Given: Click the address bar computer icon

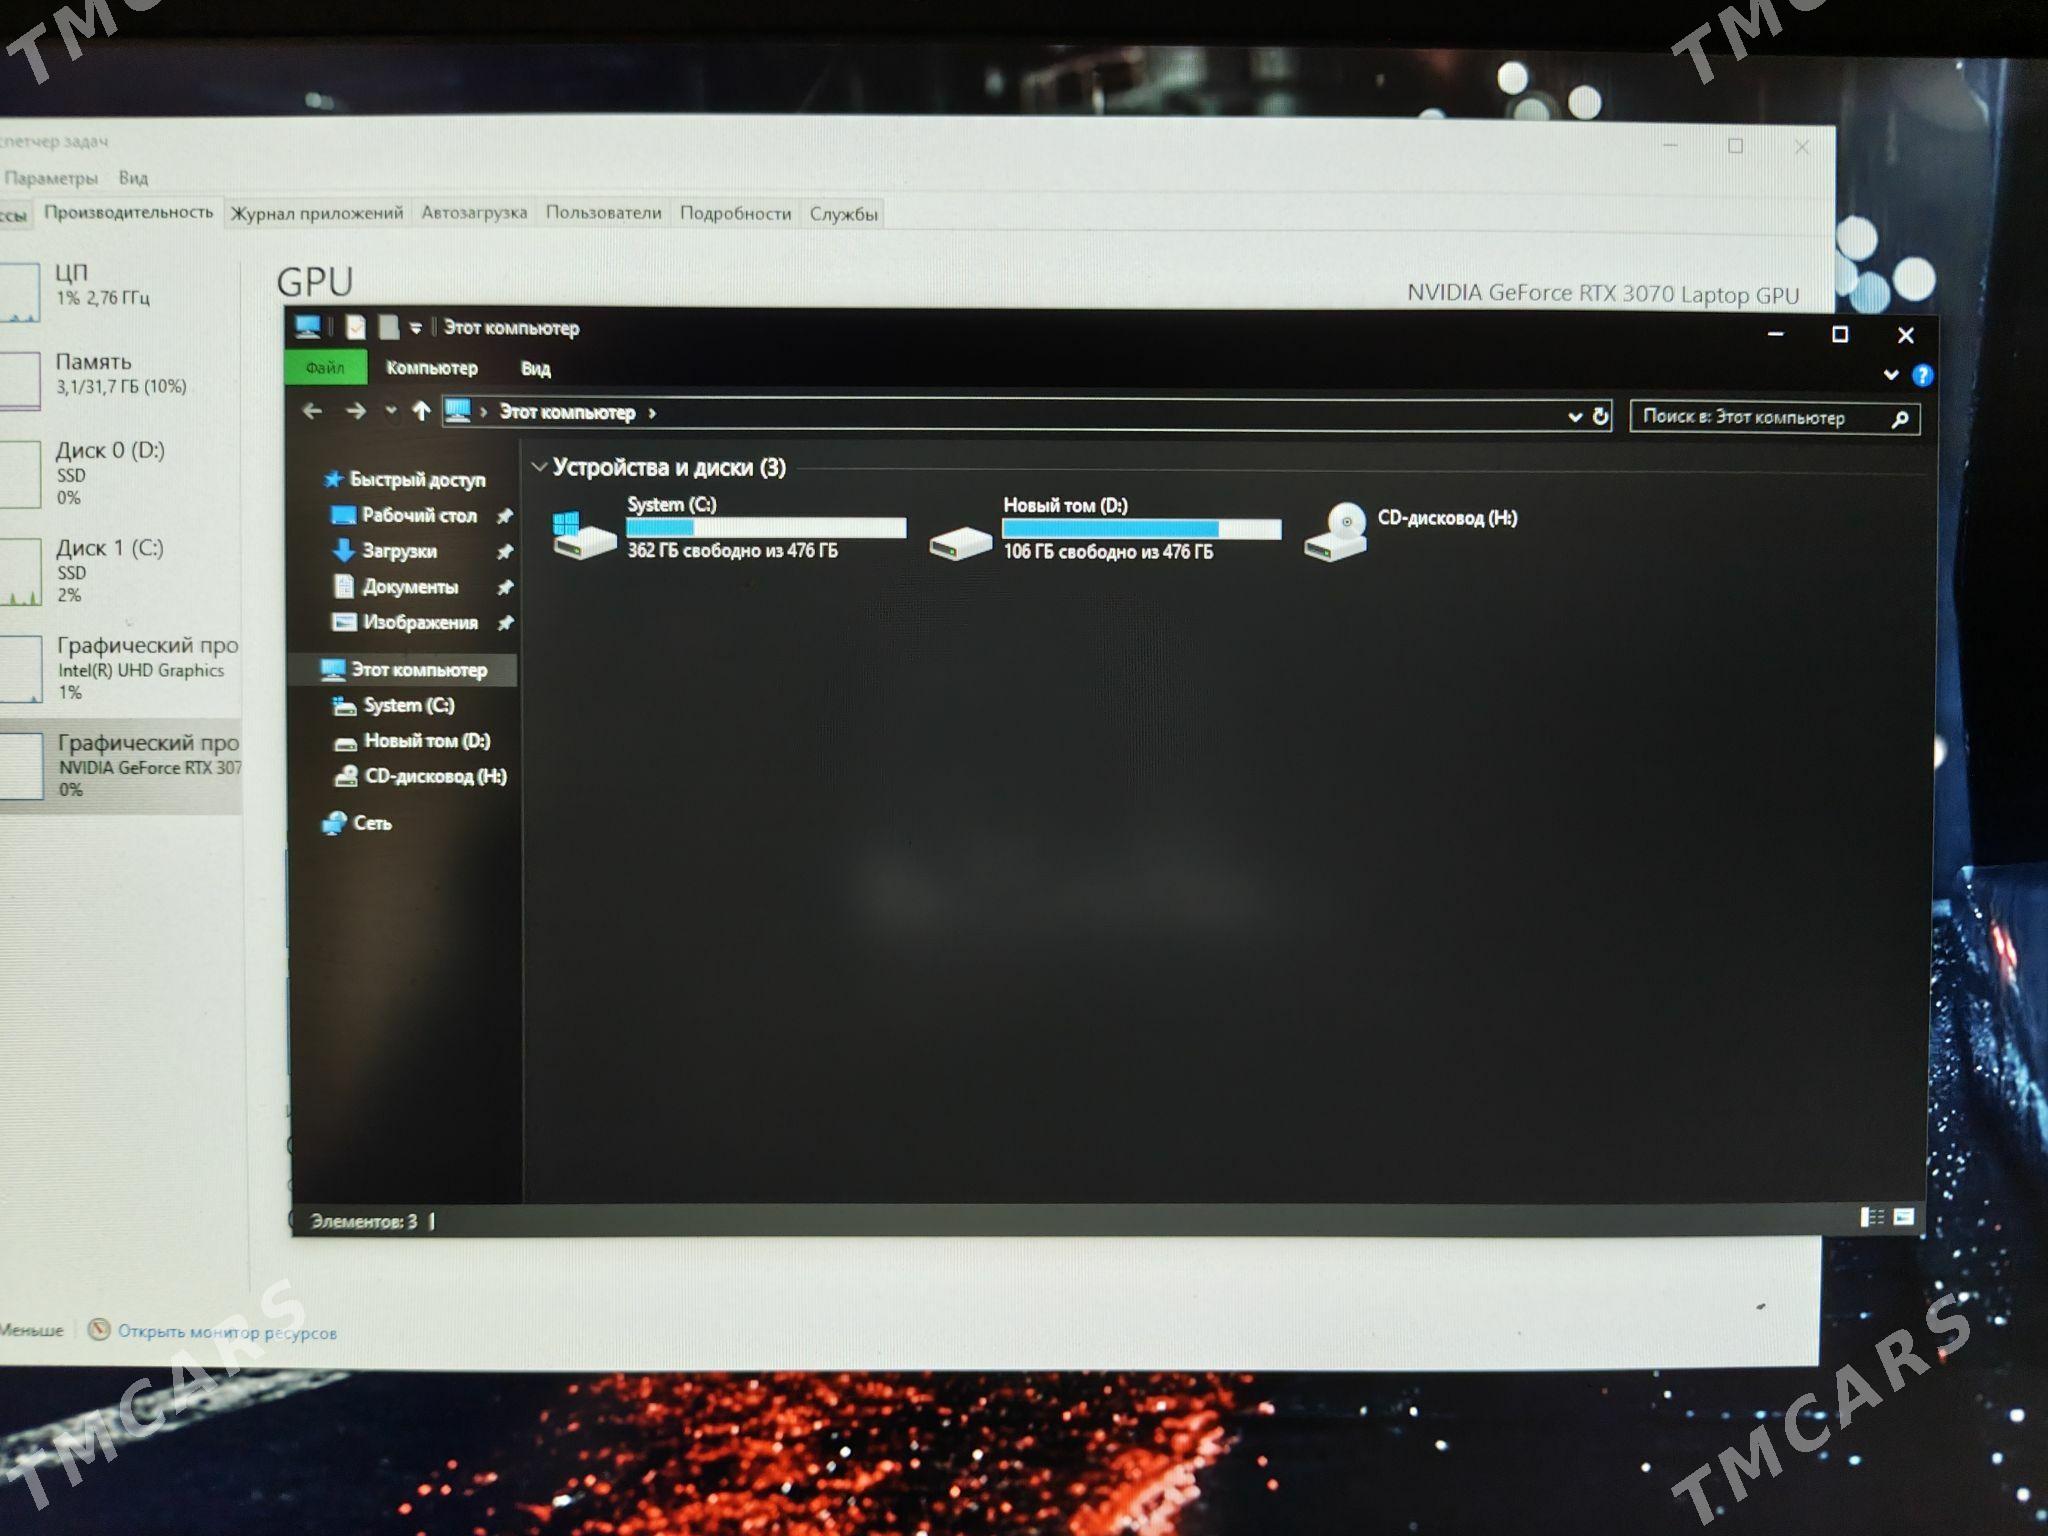Looking at the screenshot, I should tap(457, 411).
